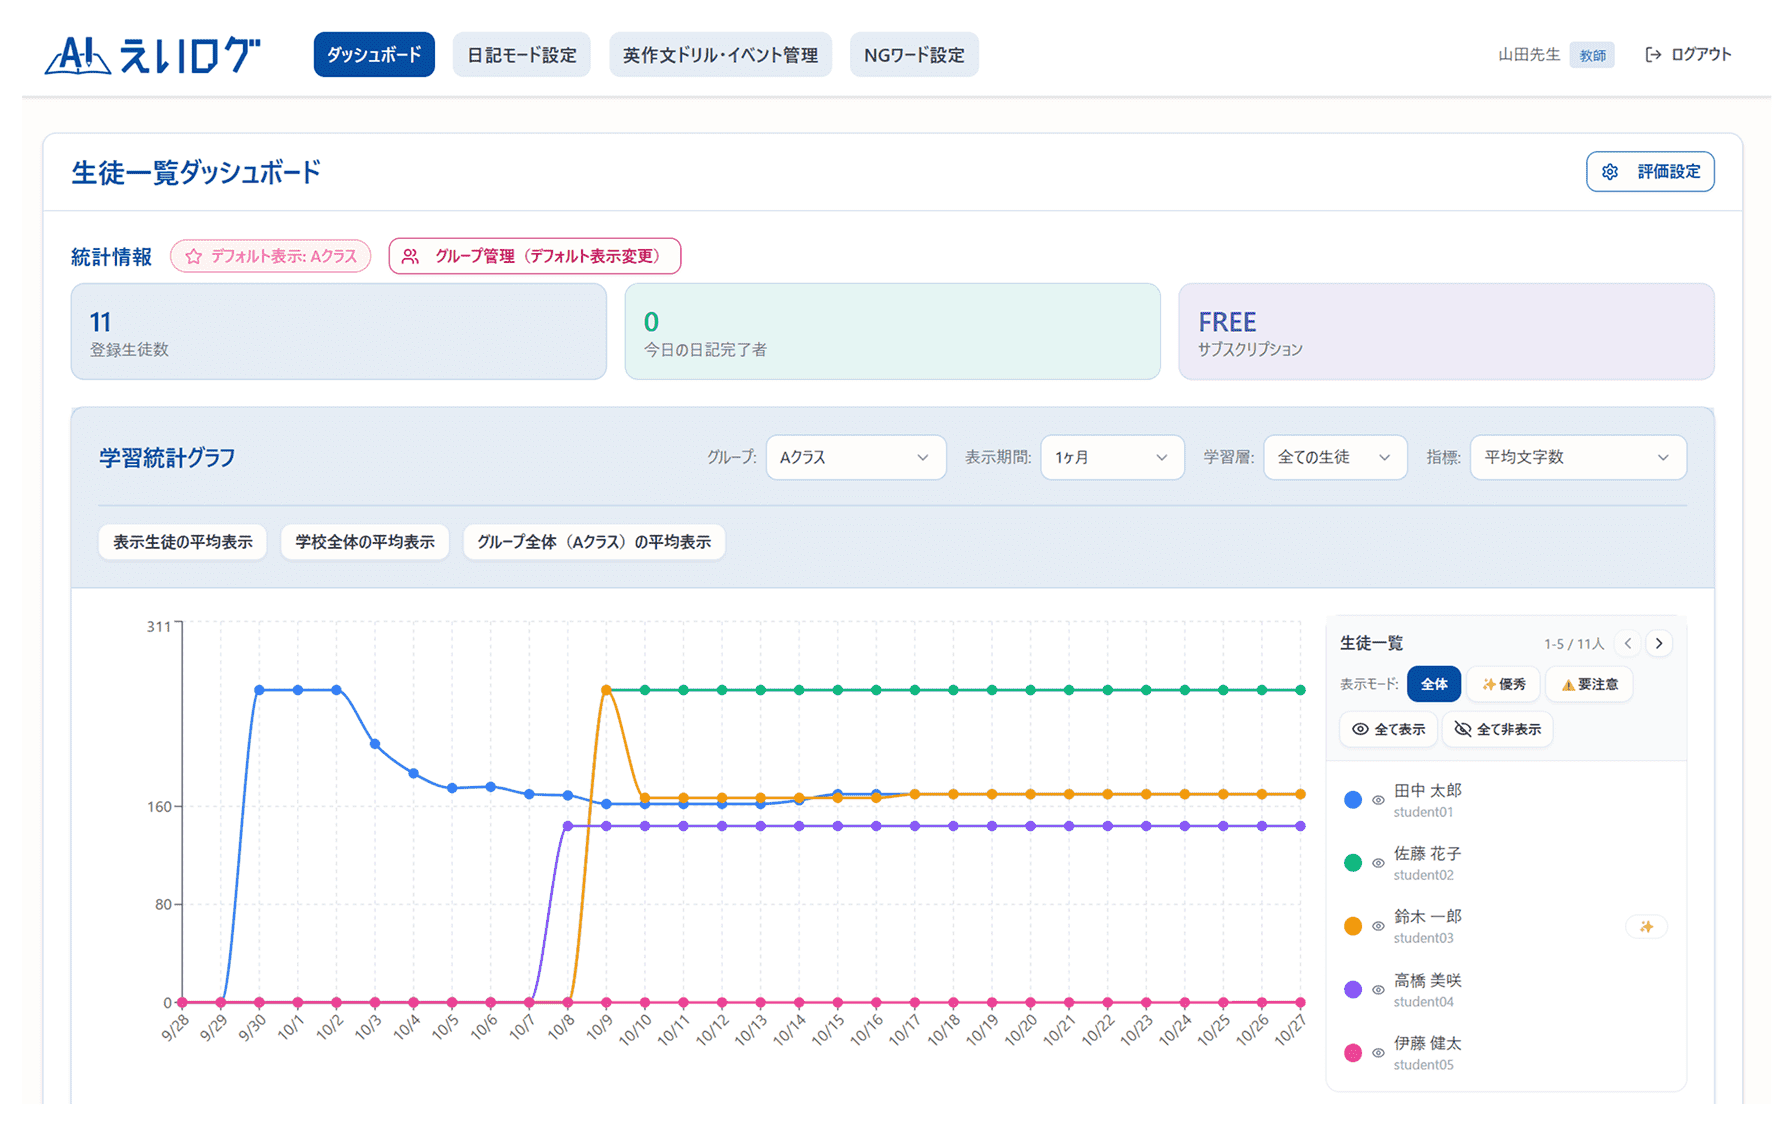This screenshot has width=1788, height=1121.
Task: Go to next page of student list
Action: click(1659, 643)
